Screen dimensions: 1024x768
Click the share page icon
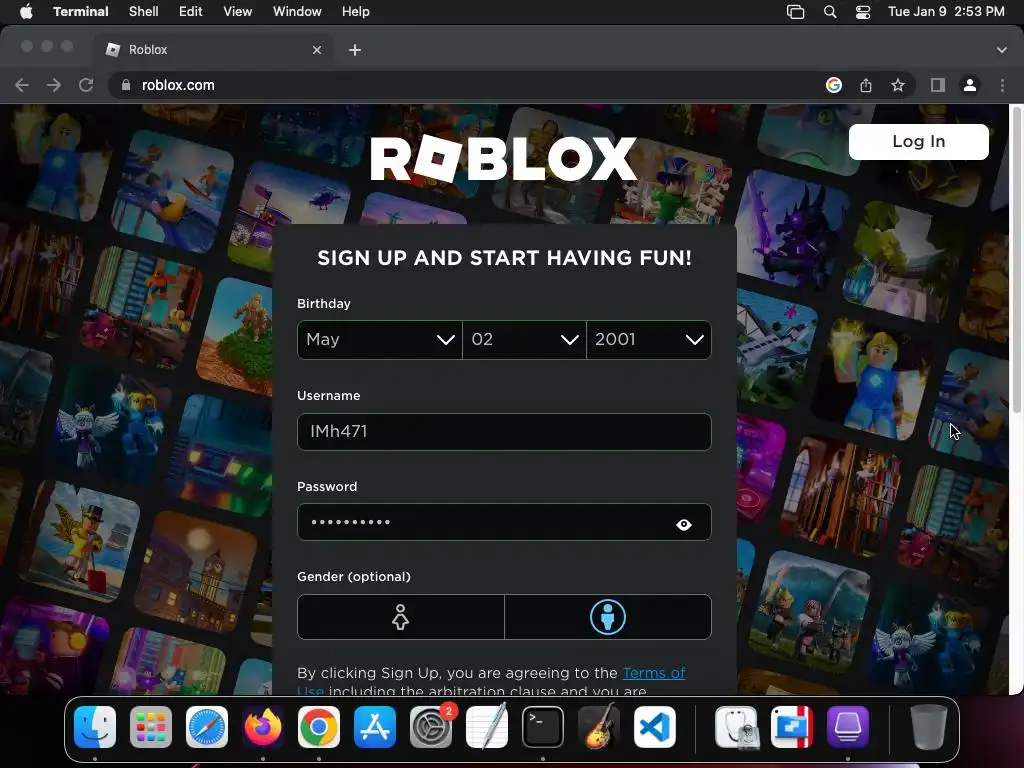865,85
